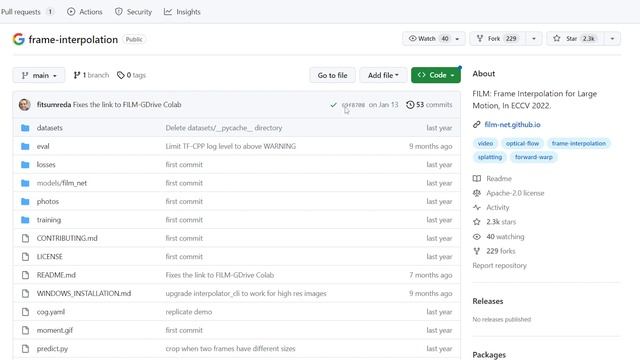Viewport: 640px width, 360px height.
Task: Open the Star lists dropdown arrow
Action: [x=612, y=38]
